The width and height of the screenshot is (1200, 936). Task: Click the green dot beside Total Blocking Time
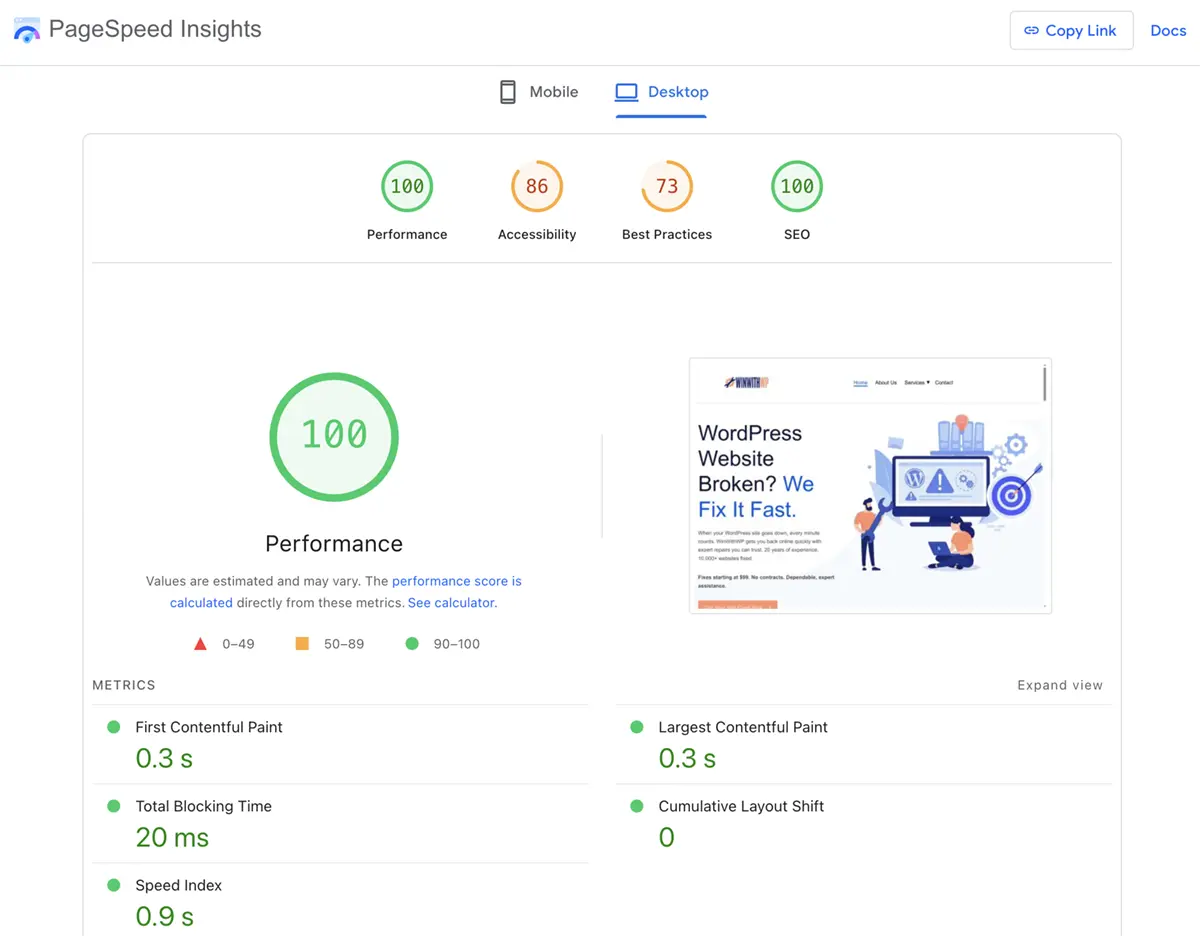[114, 806]
